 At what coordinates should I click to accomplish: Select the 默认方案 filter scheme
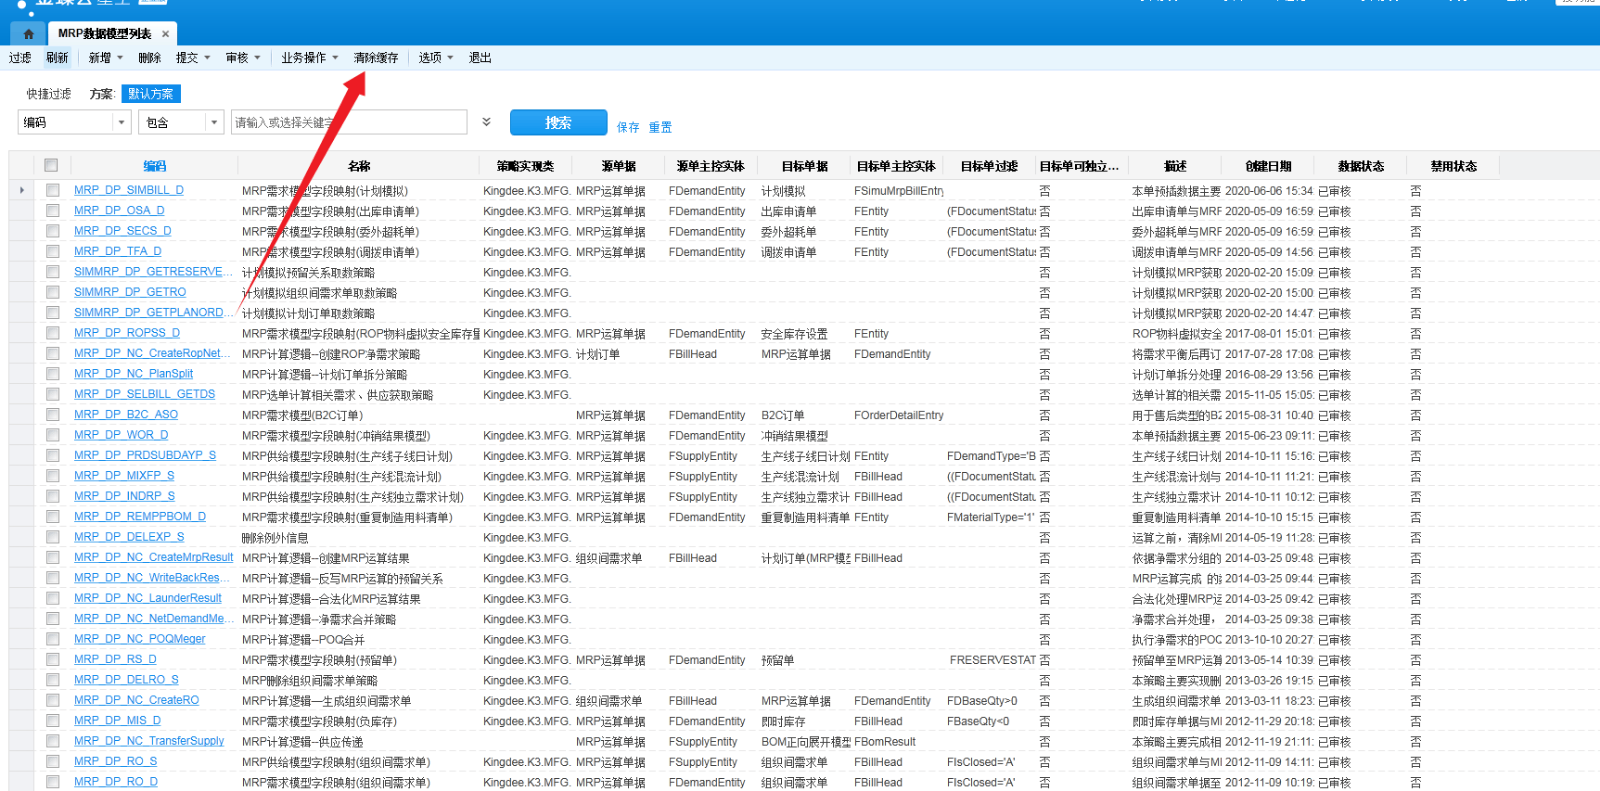pos(151,94)
